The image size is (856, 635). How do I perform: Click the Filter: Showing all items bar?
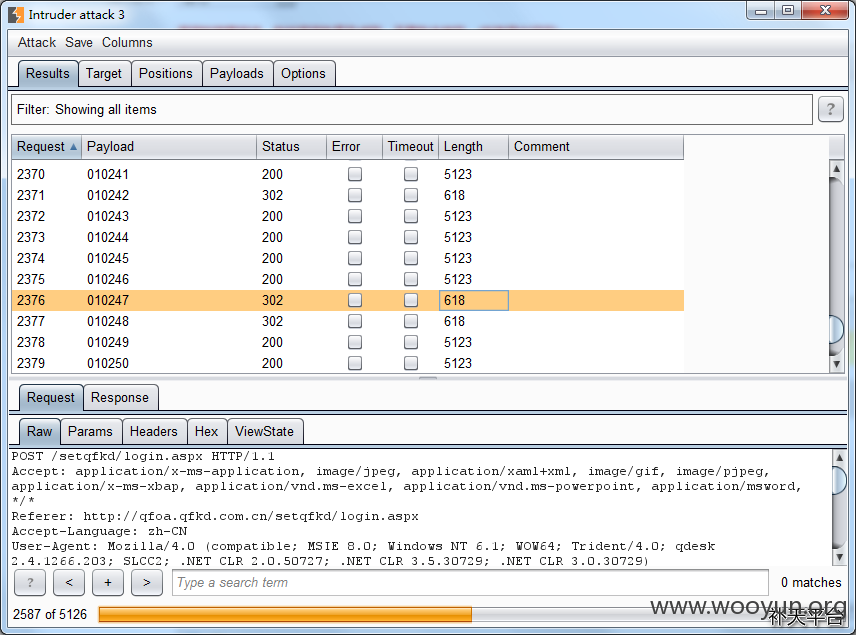412,109
